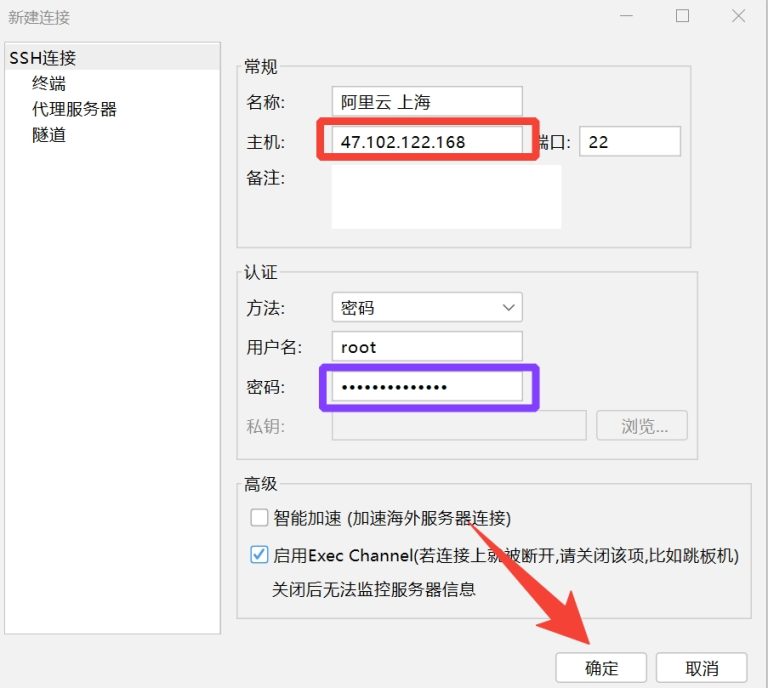Screen dimensions: 768x688
Task: Enable the 智能加速 checkbox
Action: pos(259,517)
